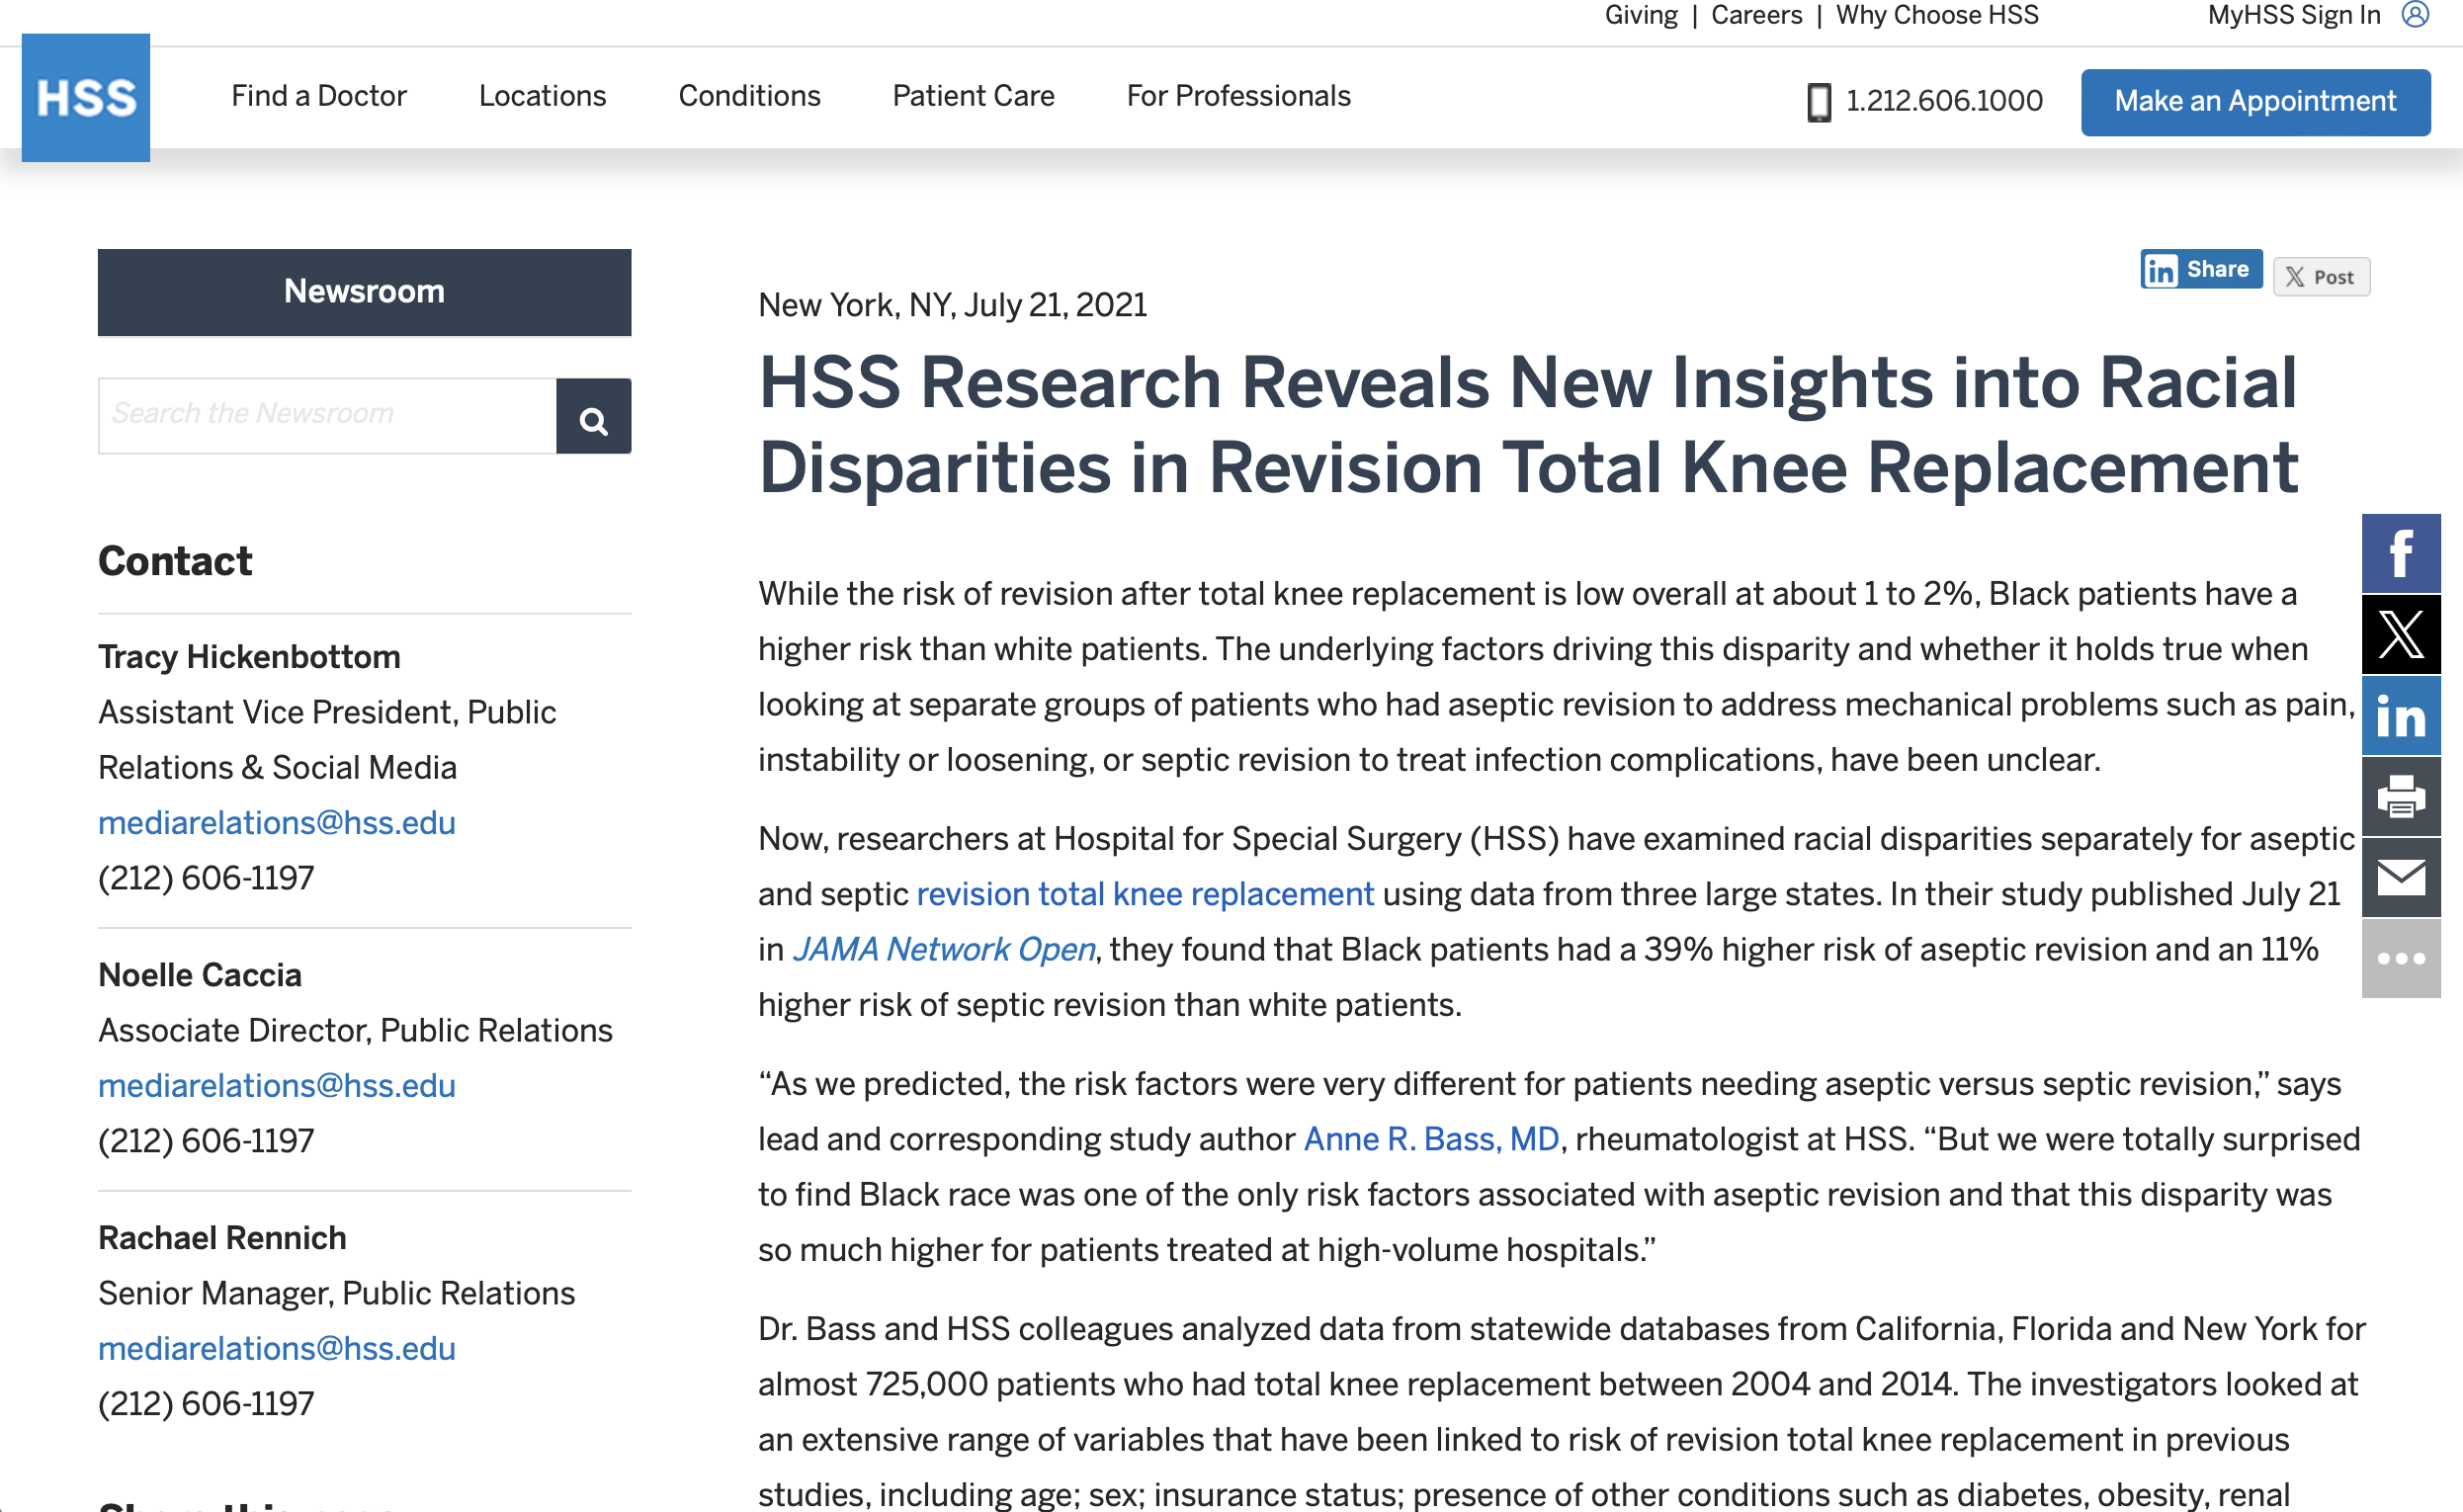Image resolution: width=2463 pixels, height=1512 pixels.
Task: Open For Professionals menu
Action: pos(1238,96)
